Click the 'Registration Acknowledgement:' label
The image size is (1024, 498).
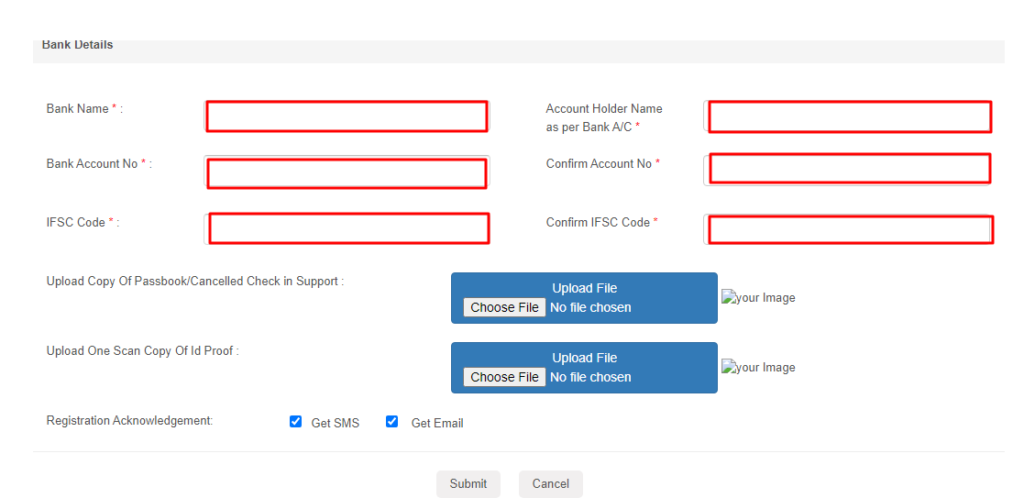pyautogui.click(x=130, y=421)
